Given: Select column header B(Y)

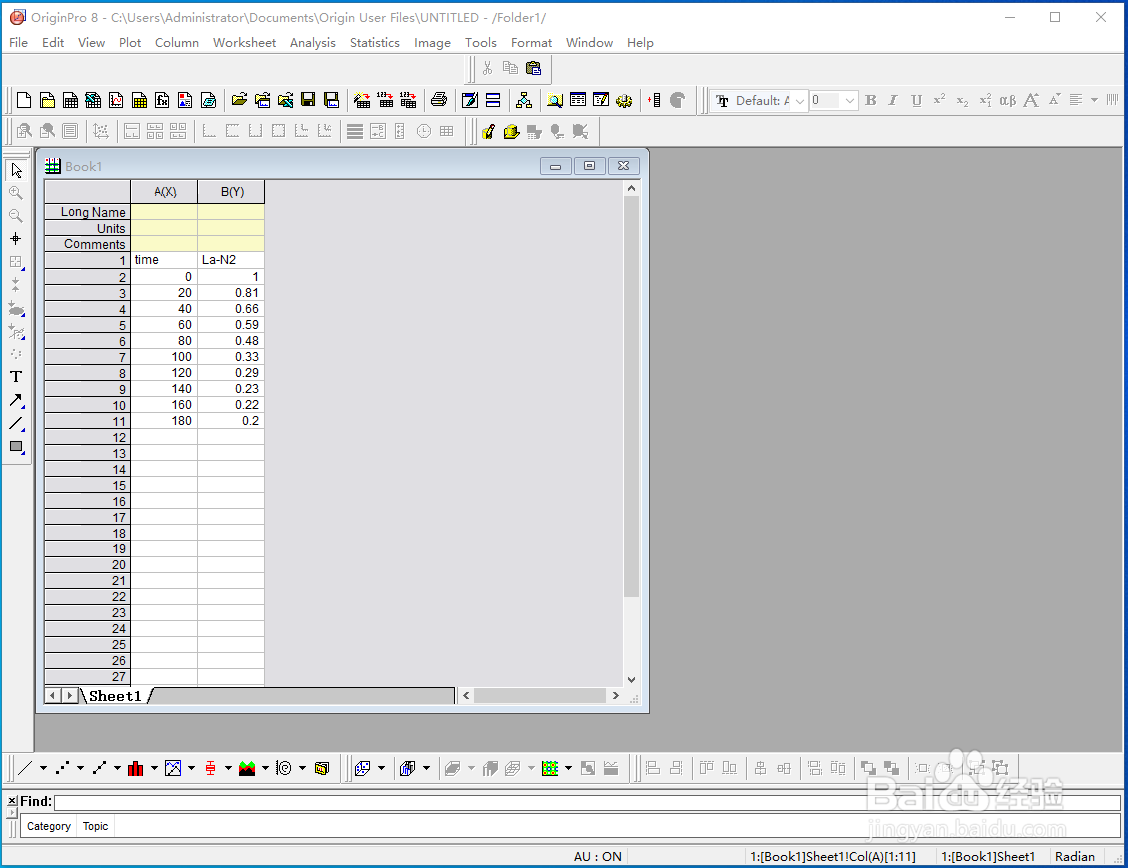Looking at the screenshot, I should tap(232, 192).
